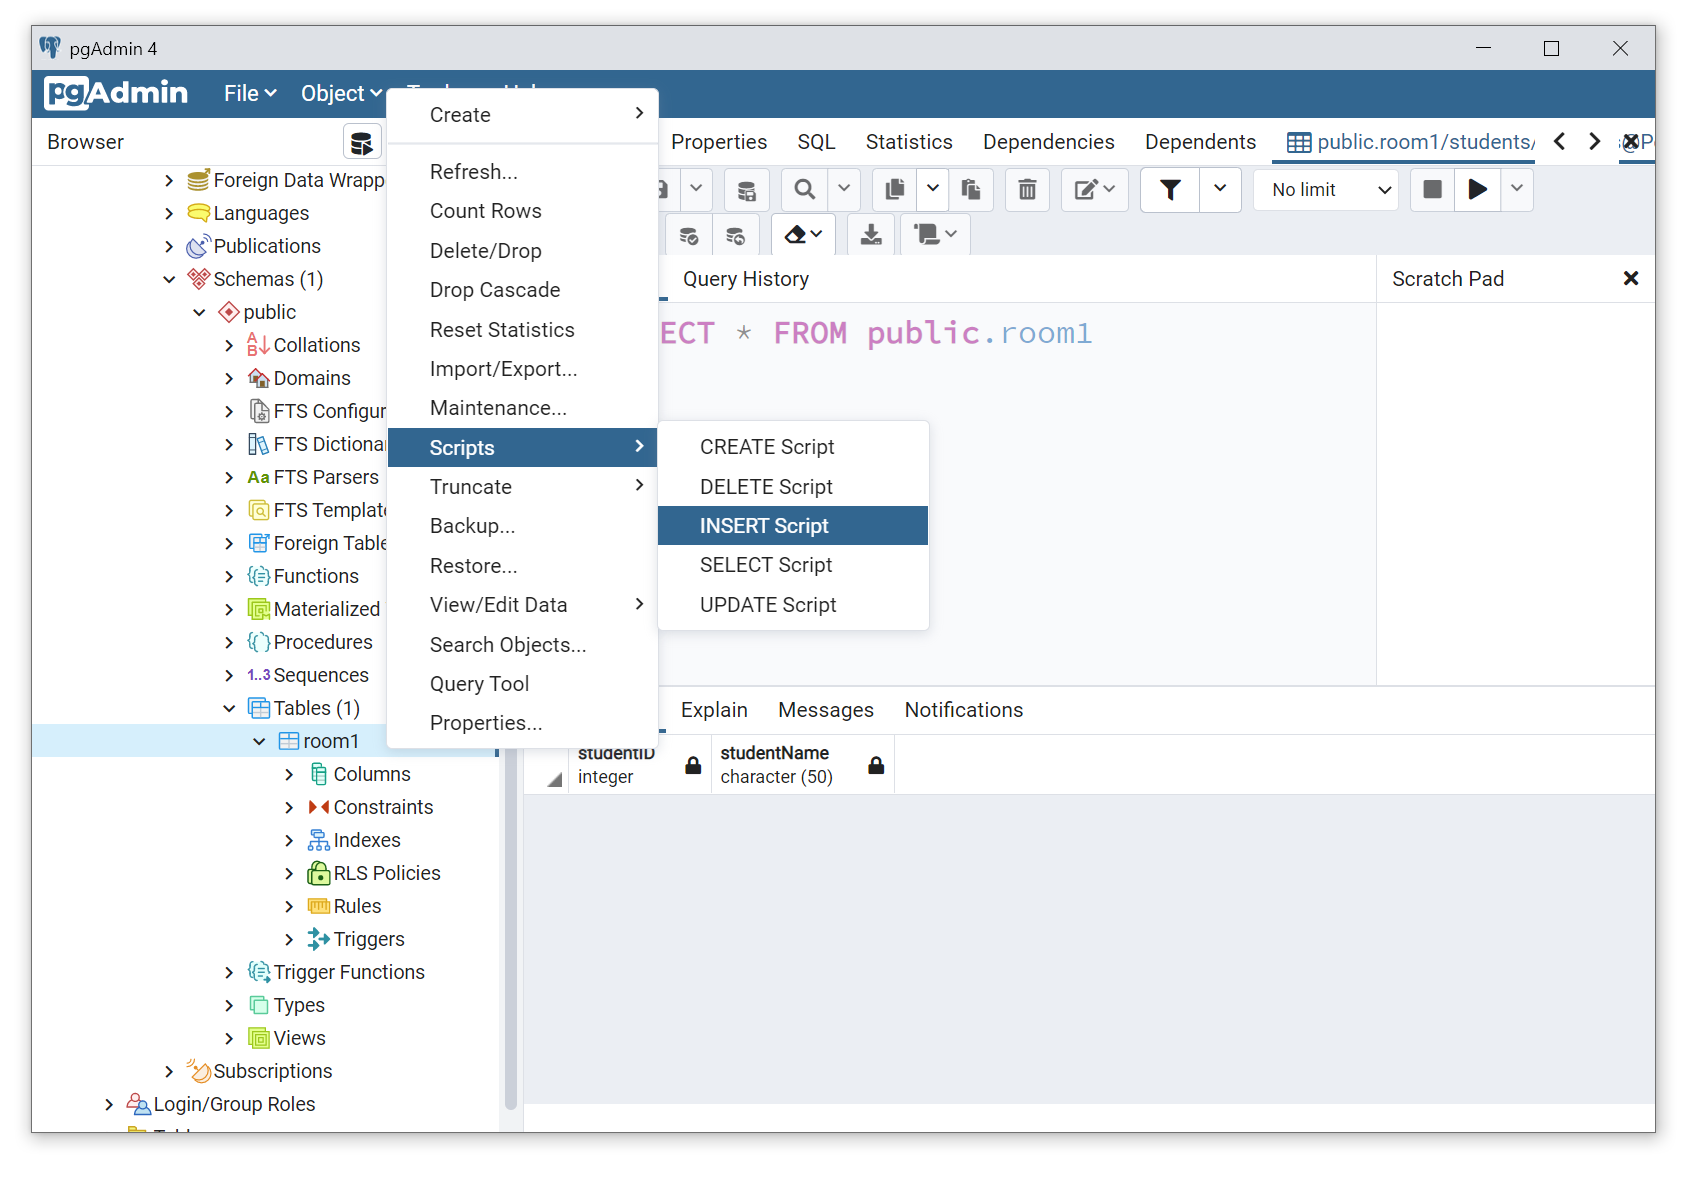Click the lock icon on studentName column
1702x1184 pixels.
tap(876, 765)
